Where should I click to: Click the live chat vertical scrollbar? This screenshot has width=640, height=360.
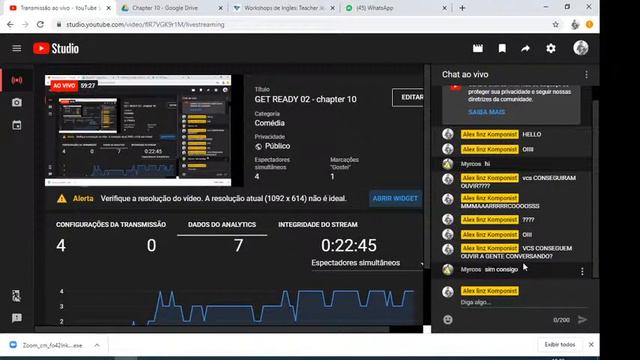click(596, 188)
